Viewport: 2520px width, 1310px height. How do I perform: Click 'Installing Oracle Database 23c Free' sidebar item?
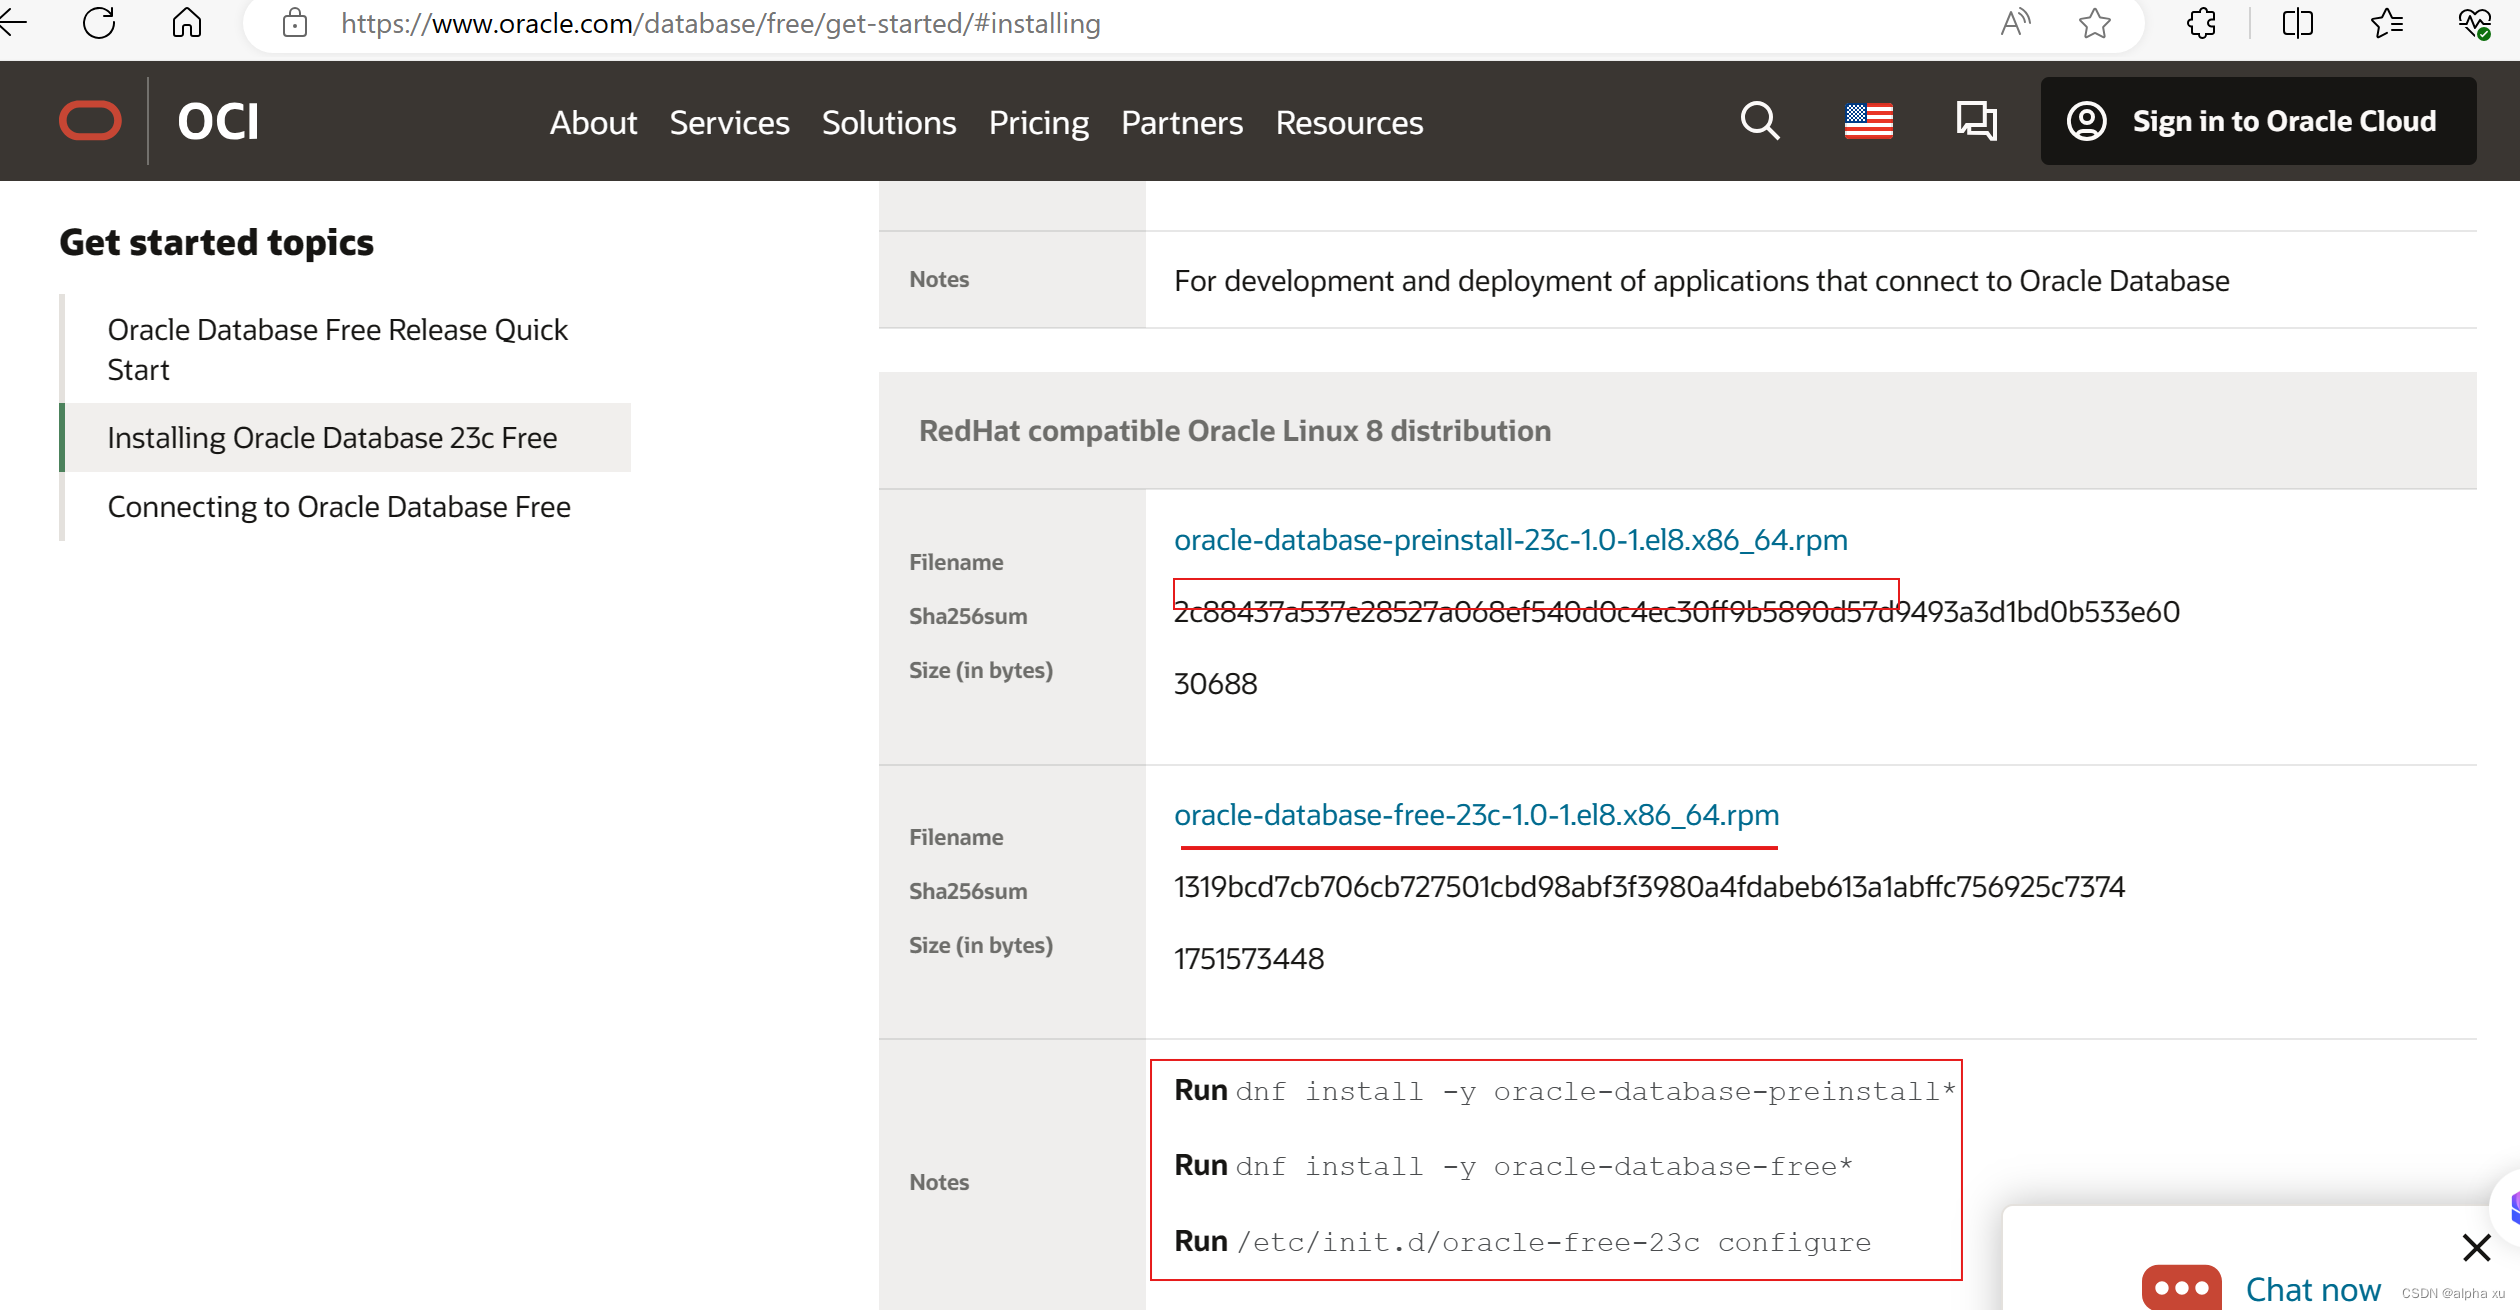click(x=333, y=437)
